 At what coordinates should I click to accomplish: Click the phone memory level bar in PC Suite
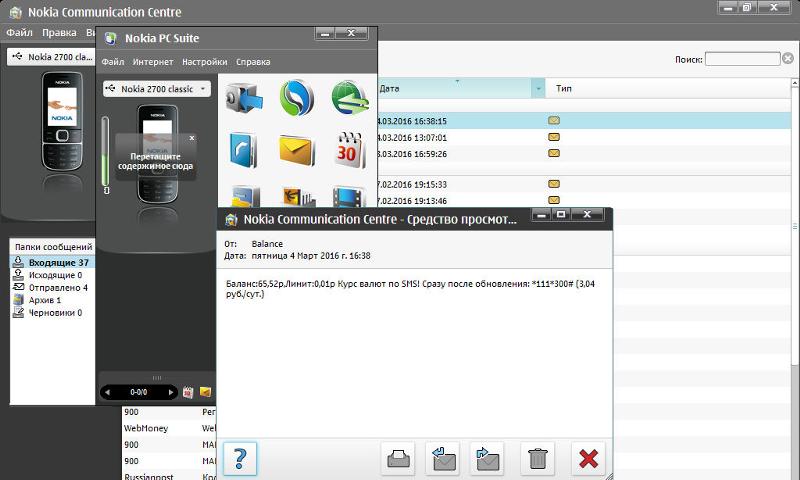(105, 152)
